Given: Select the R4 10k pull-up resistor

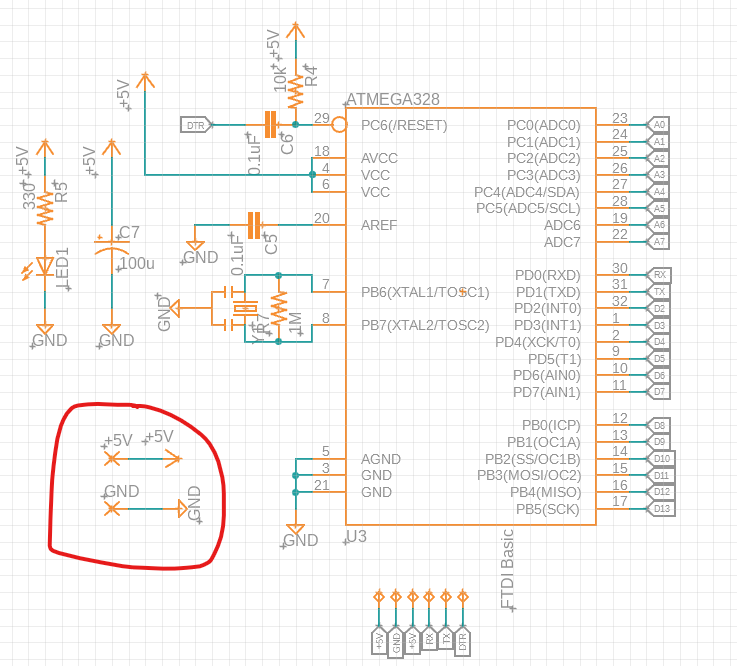Looking at the screenshot, I should pyautogui.click(x=295, y=91).
